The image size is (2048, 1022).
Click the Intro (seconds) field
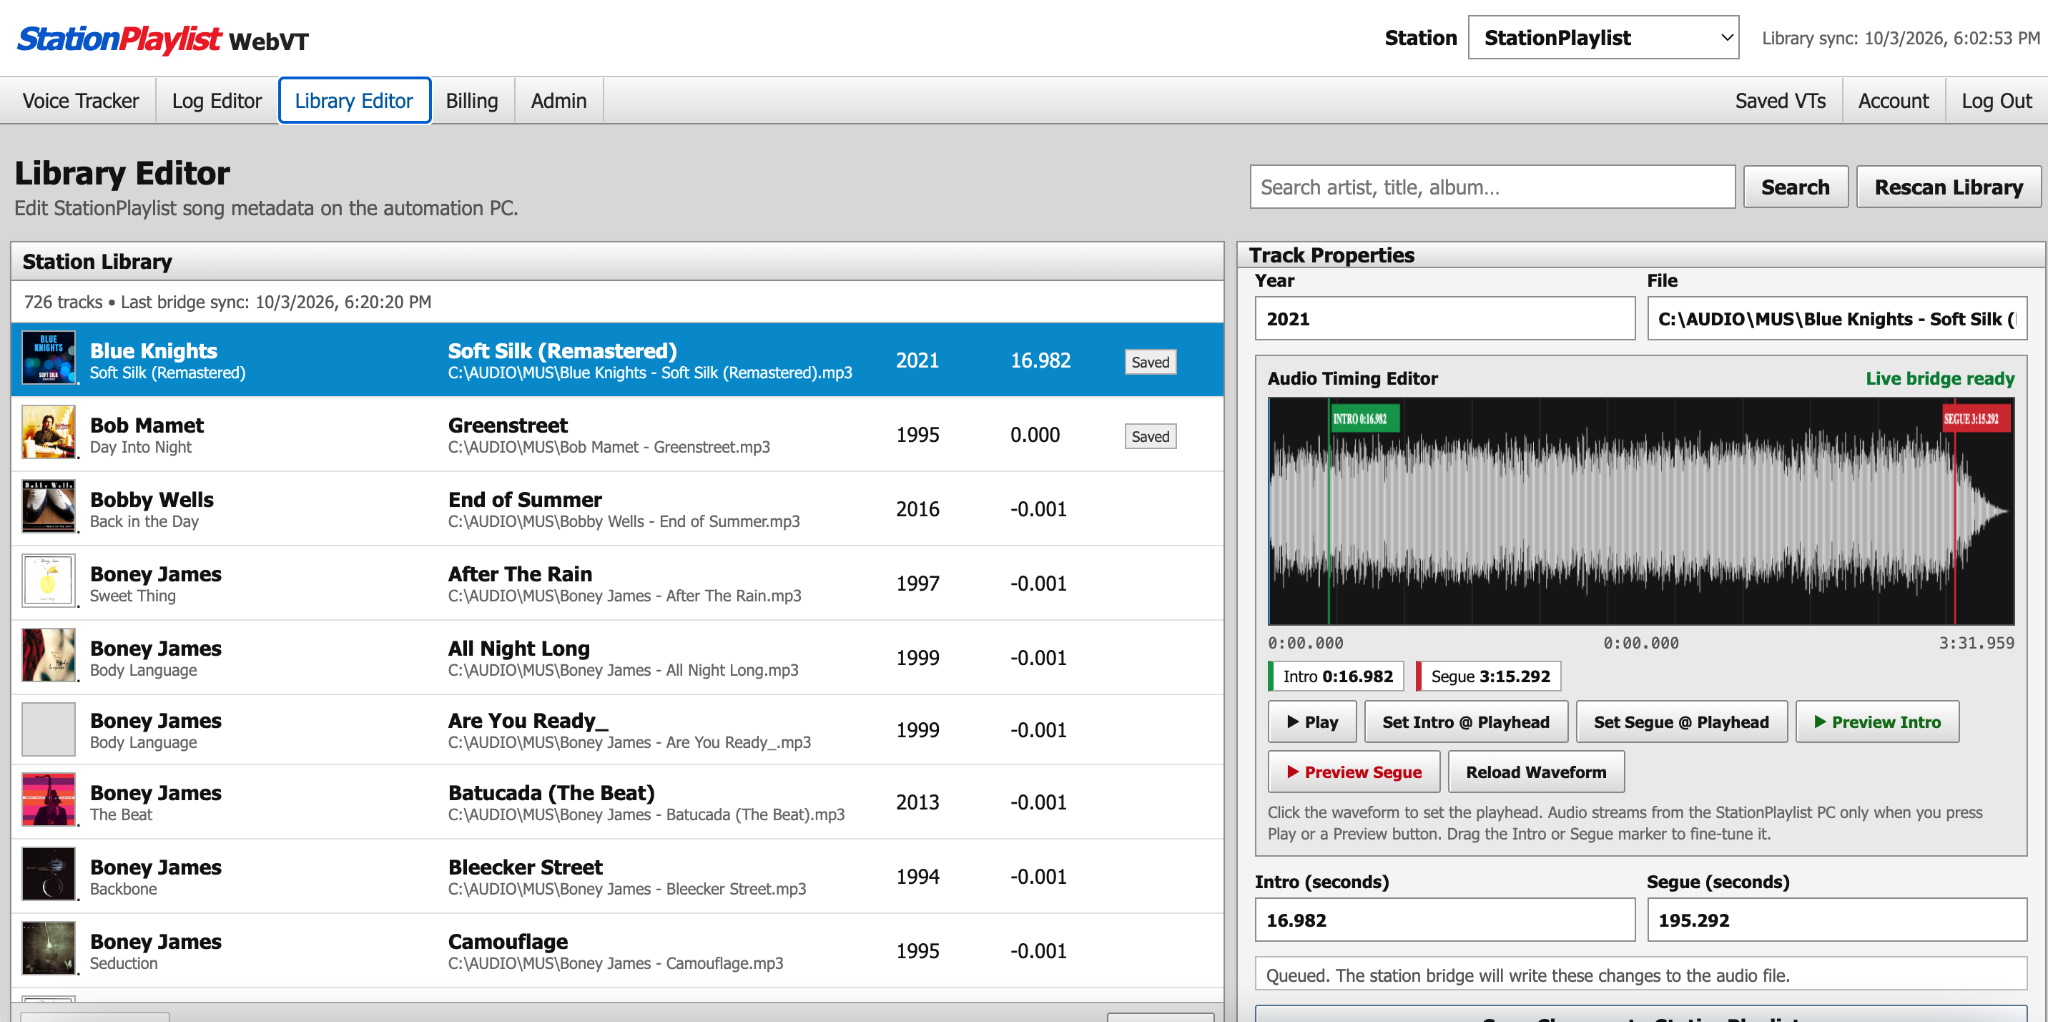coord(1444,920)
